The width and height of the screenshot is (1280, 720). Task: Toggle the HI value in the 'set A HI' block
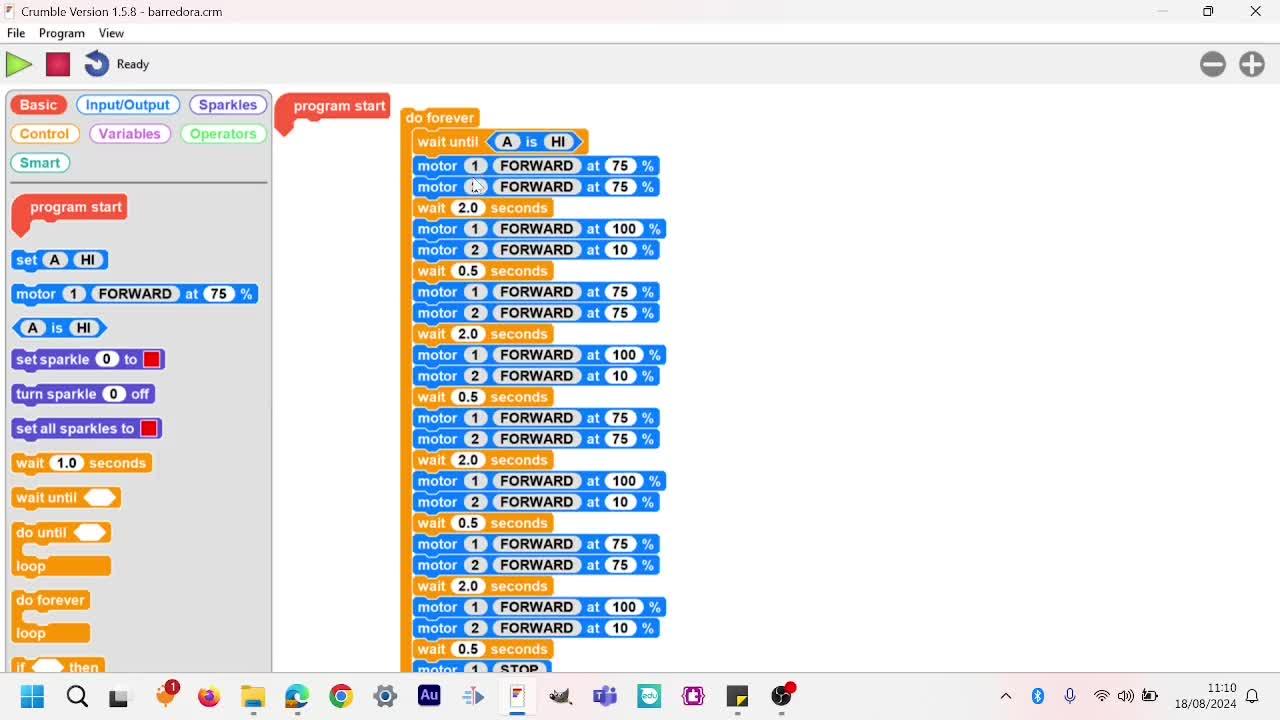(88, 260)
